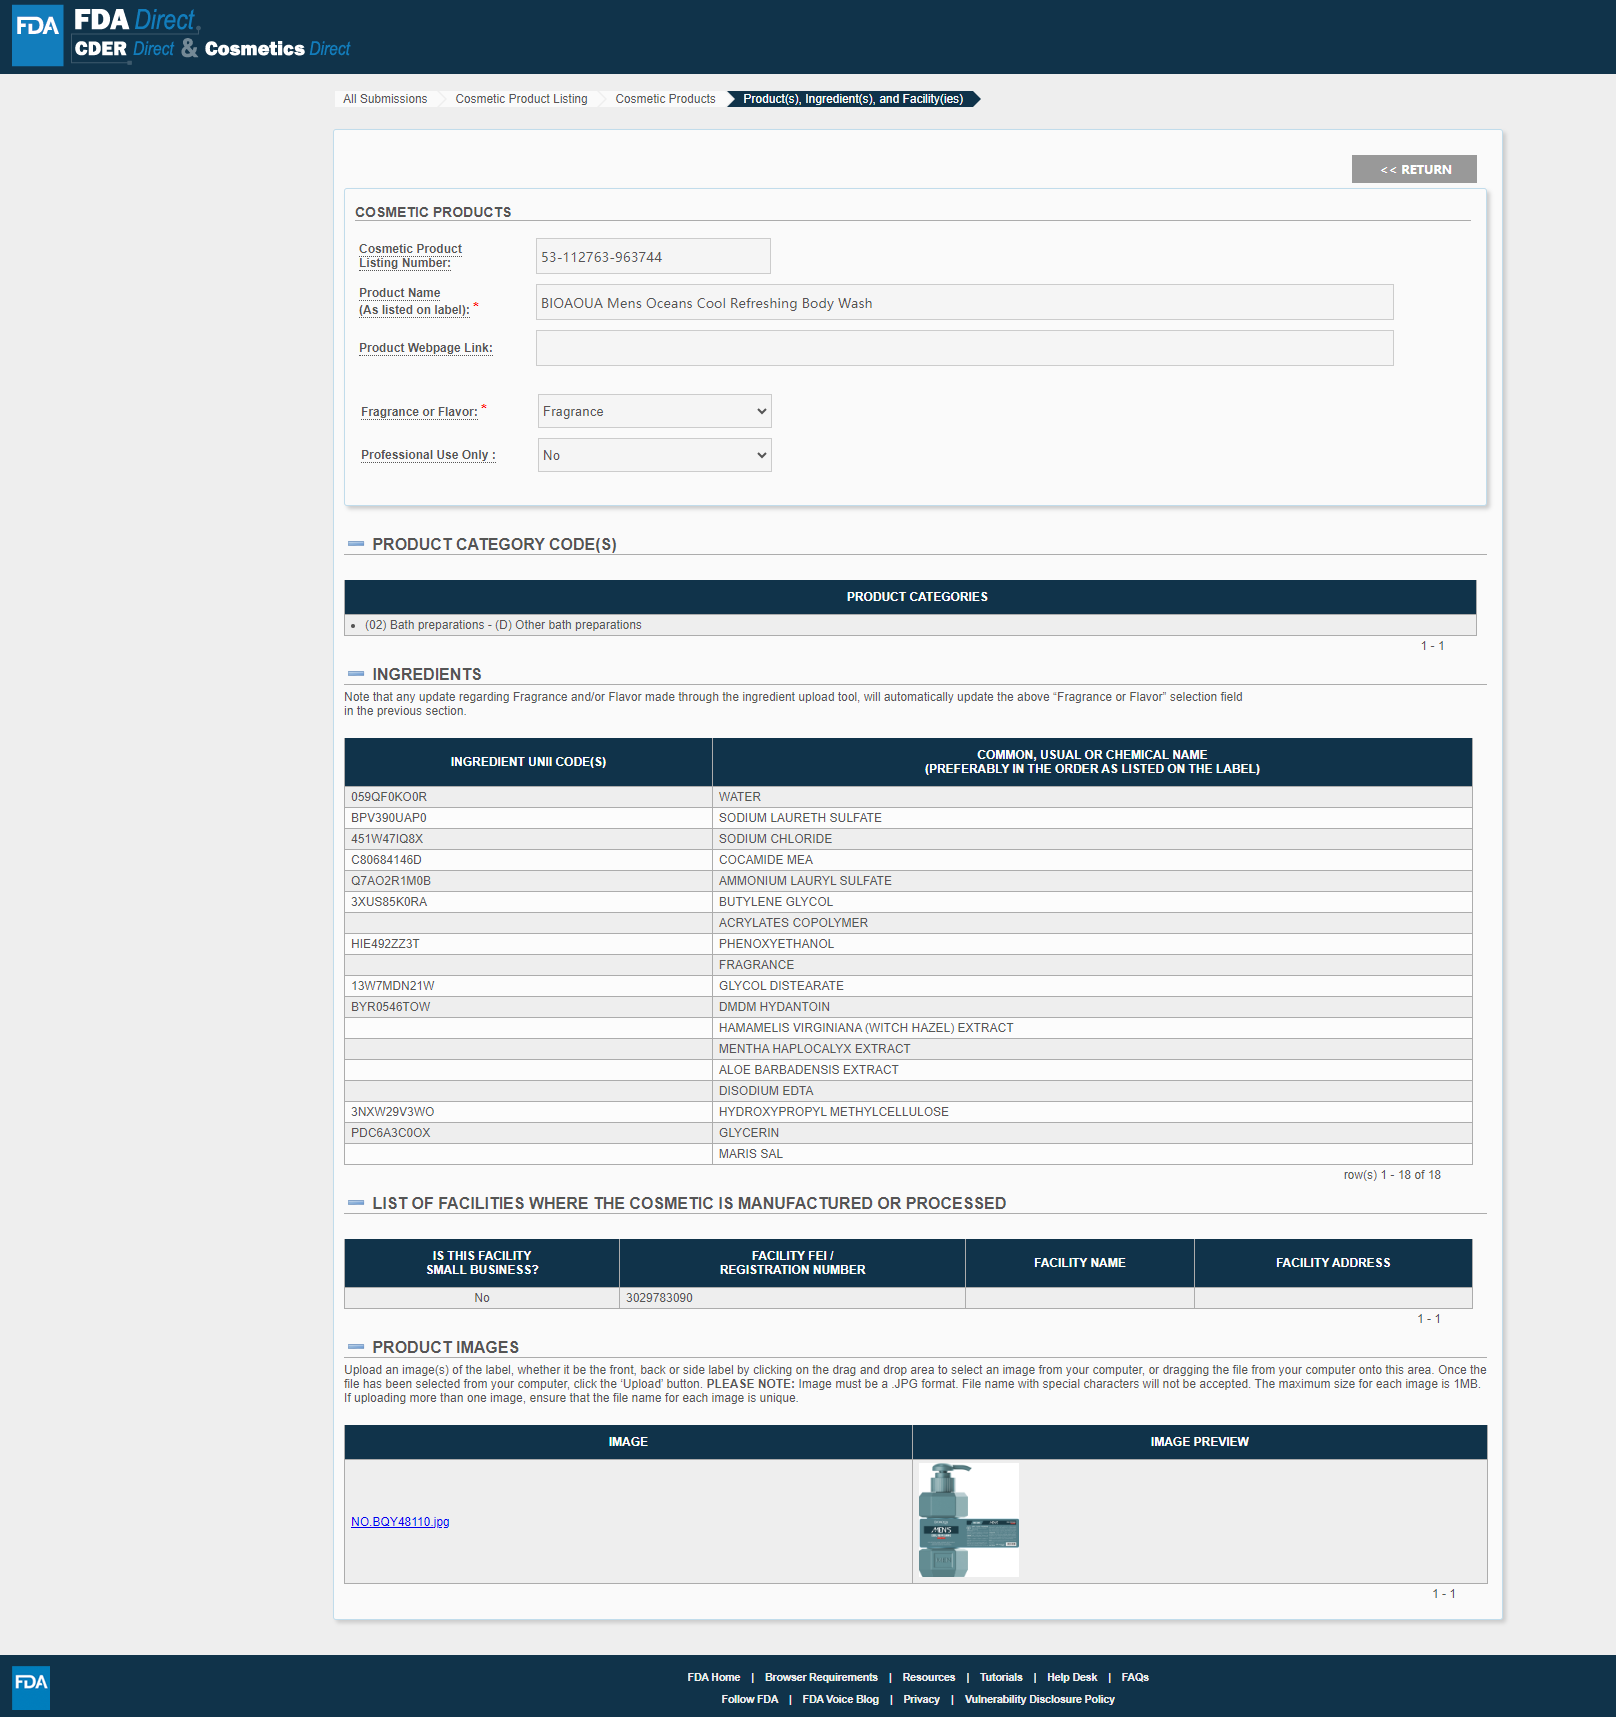Go to All Submissions breadcrumb
The height and width of the screenshot is (1717, 1616).
pyautogui.click(x=385, y=99)
